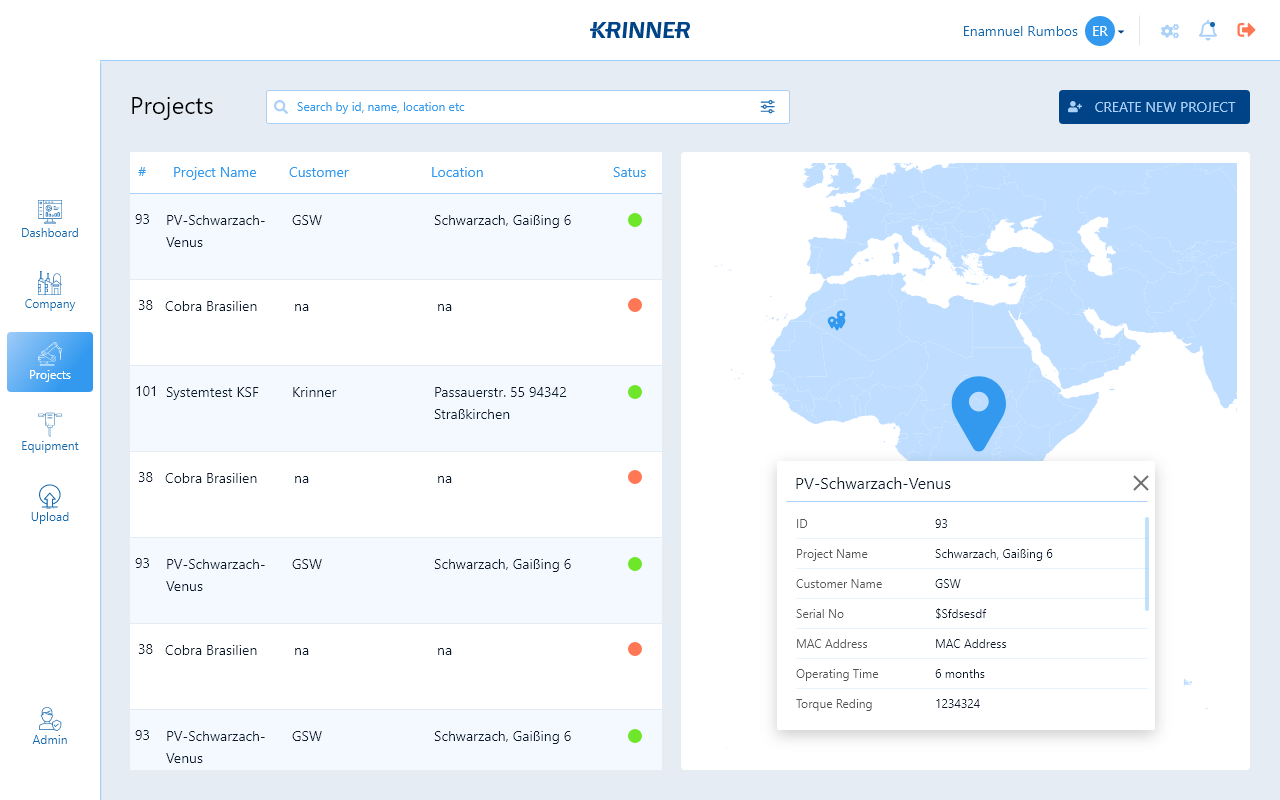
Task: Click the popup details scrollbar
Action: [1147, 563]
